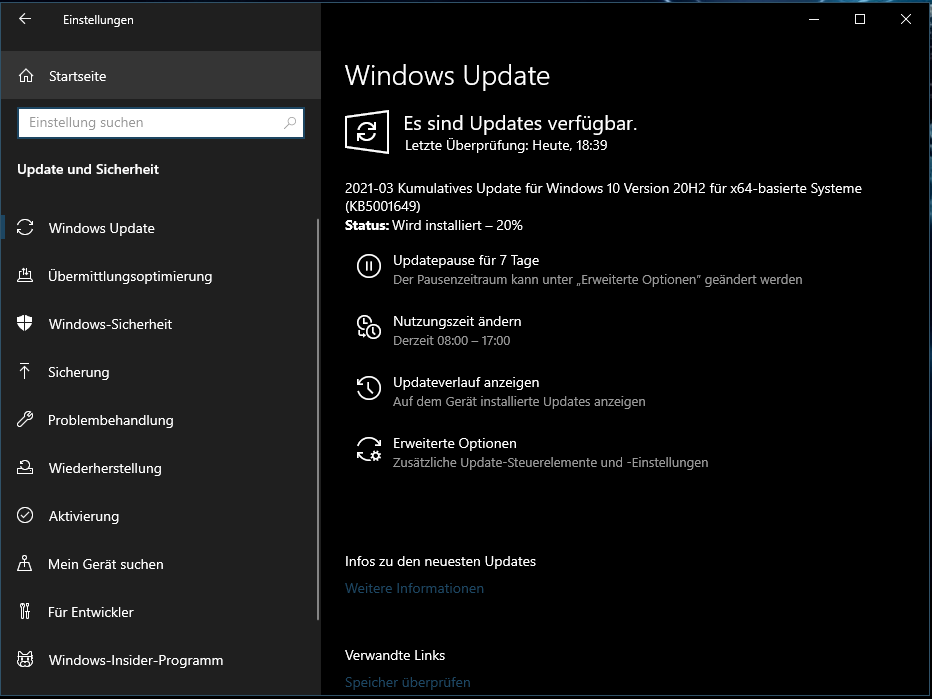Open Nutzungszeit ändern

click(439, 330)
